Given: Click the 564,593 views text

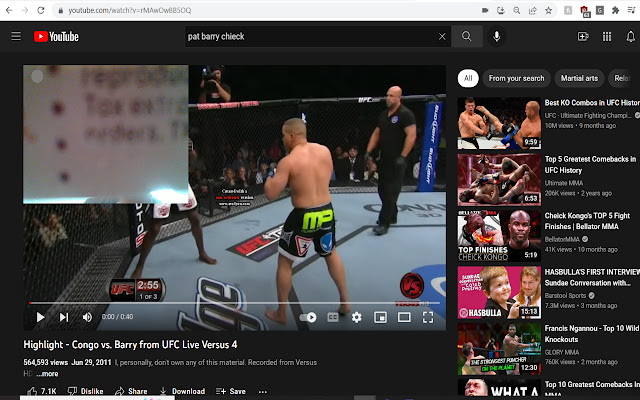Looking at the screenshot, I should pyautogui.click(x=46, y=362).
